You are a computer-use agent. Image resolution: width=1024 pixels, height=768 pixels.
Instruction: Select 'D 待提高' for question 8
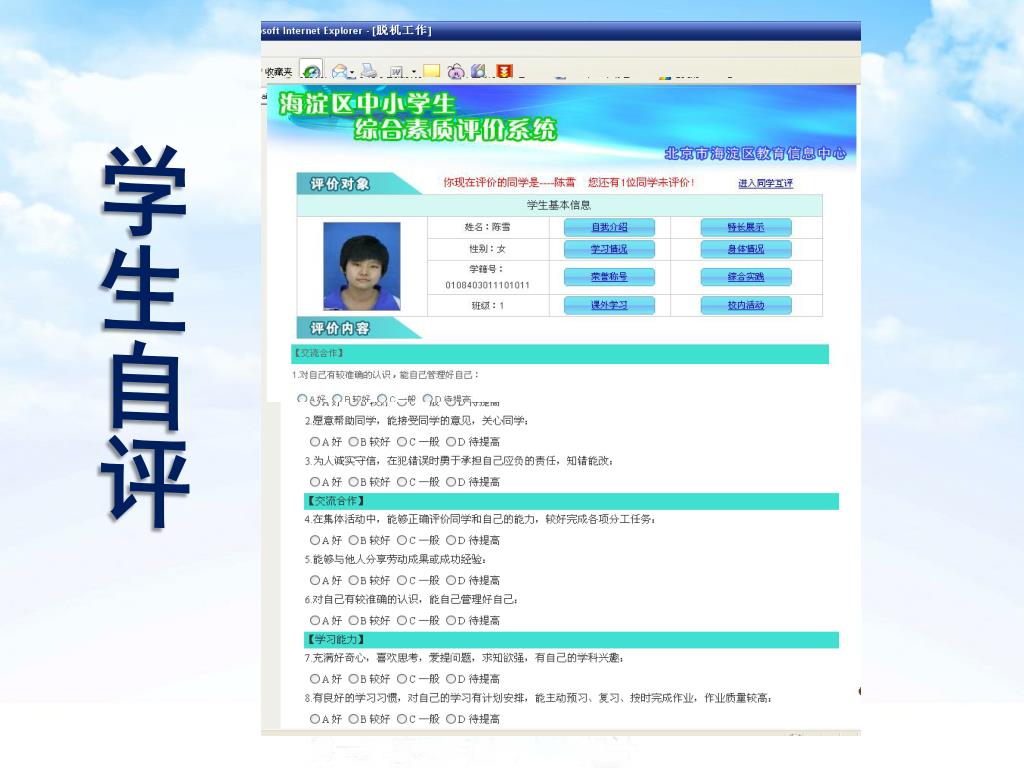(x=451, y=718)
